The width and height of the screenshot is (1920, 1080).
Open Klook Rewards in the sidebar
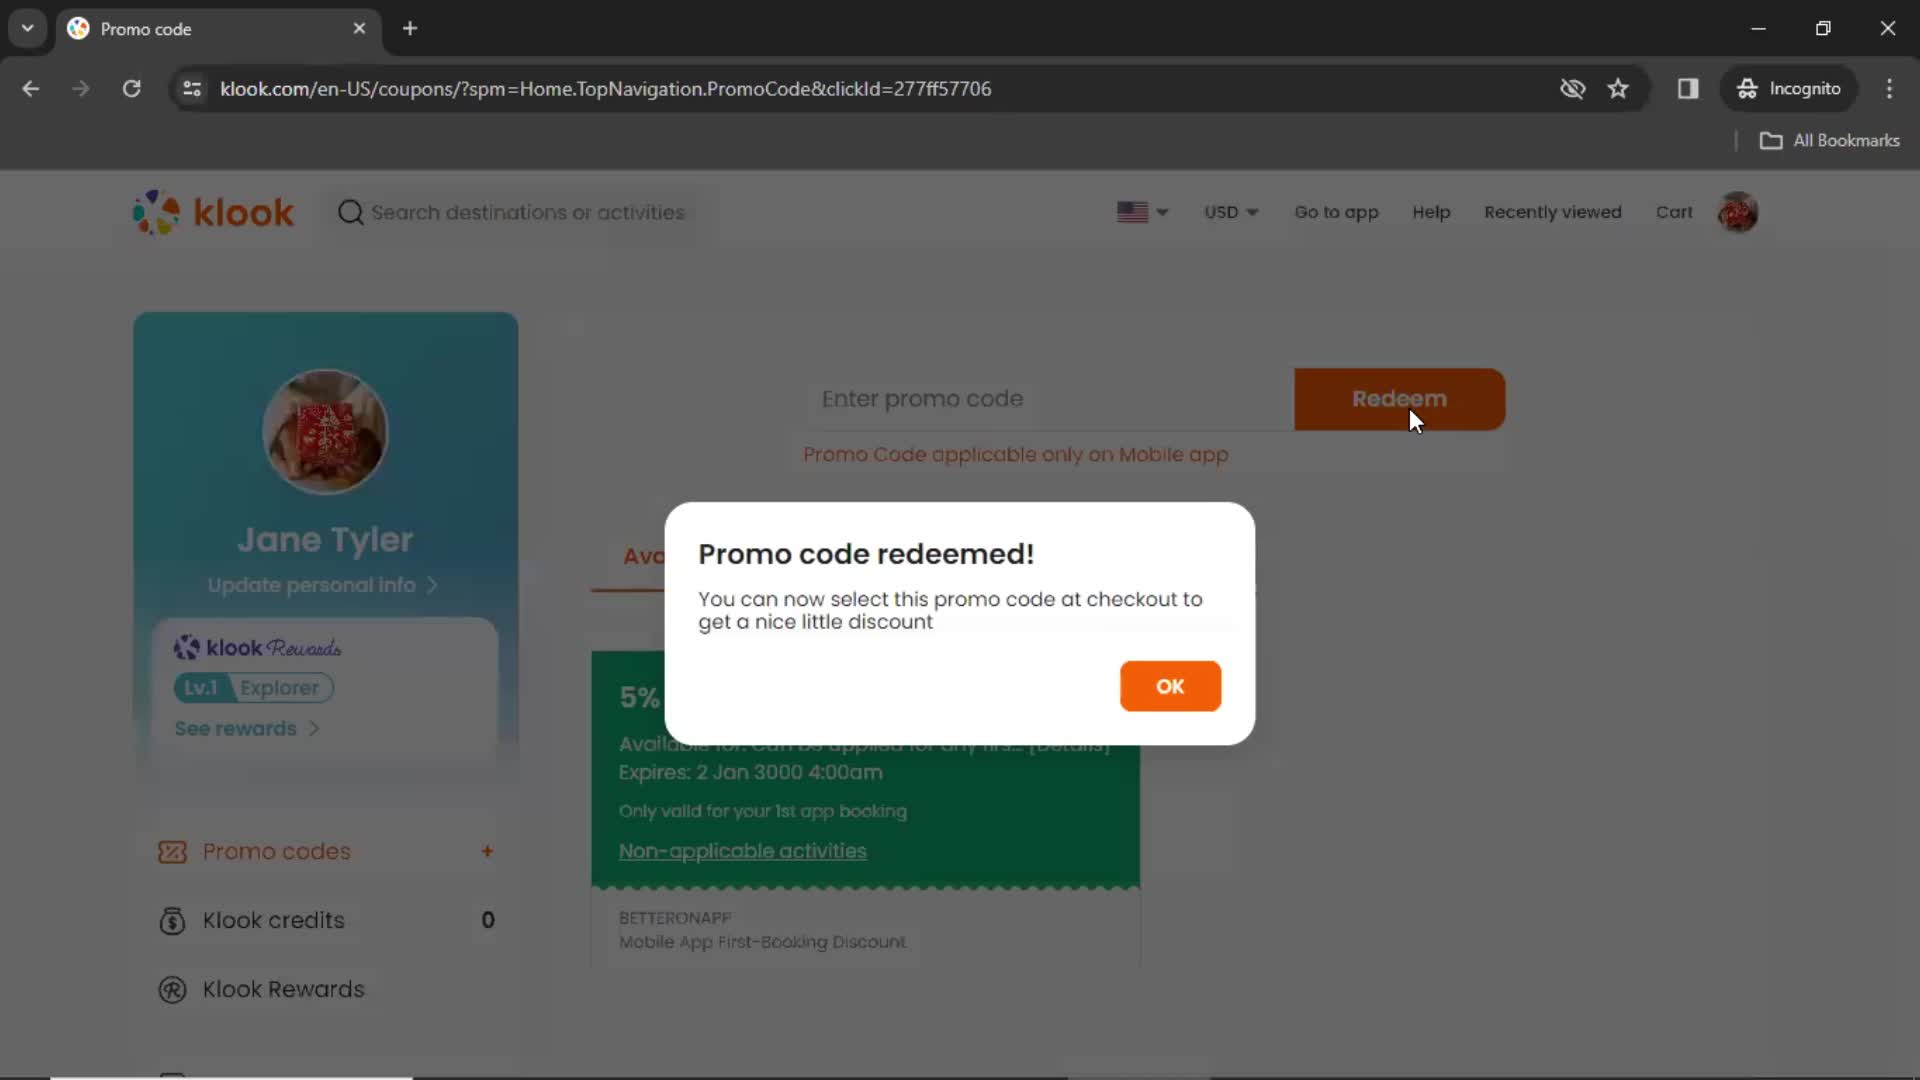click(x=325, y=990)
